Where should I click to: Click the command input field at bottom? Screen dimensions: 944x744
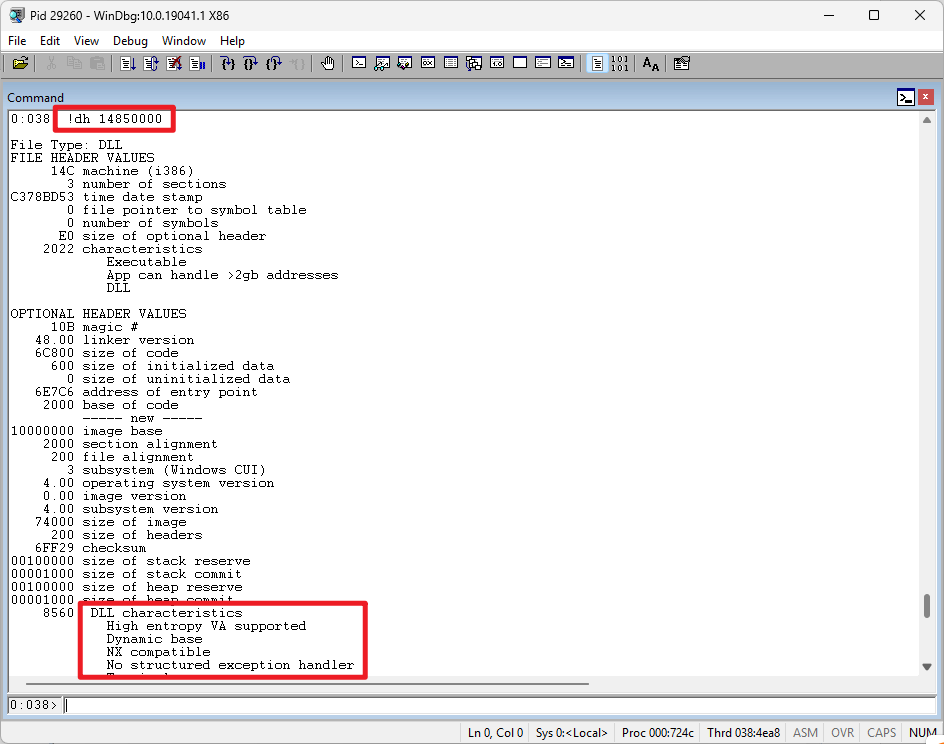point(490,705)
